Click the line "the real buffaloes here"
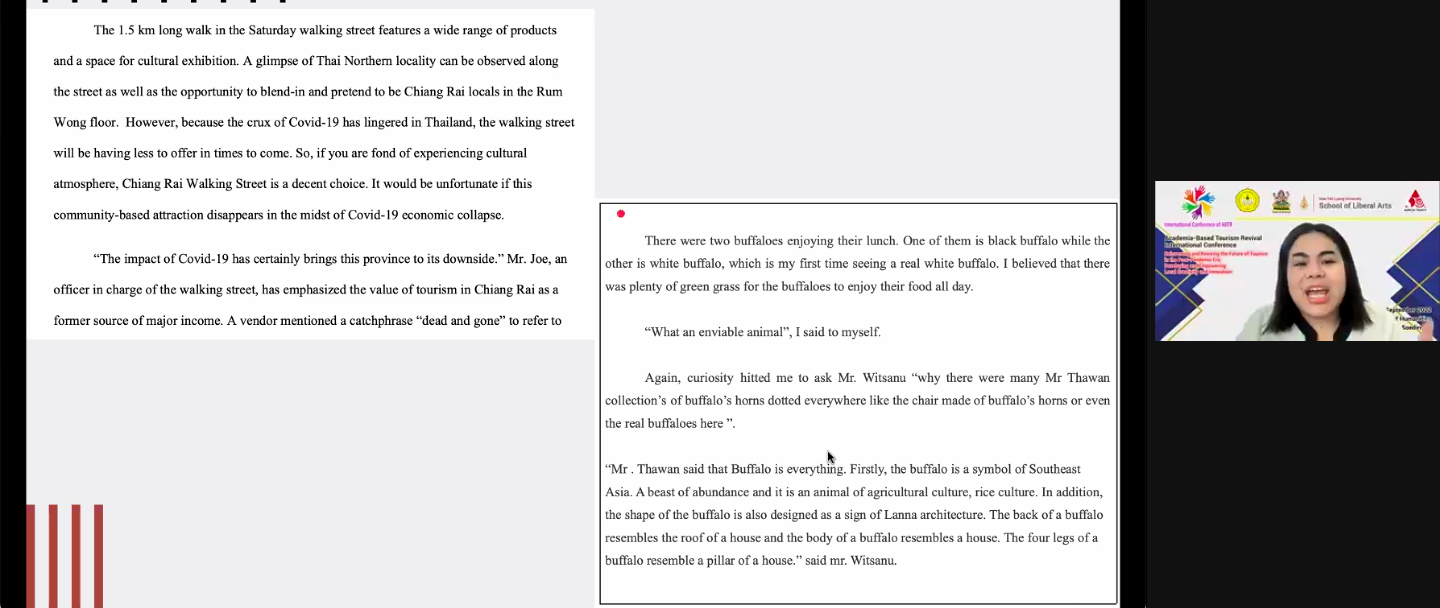This screenshot has width=1440, height=608. 670,424
